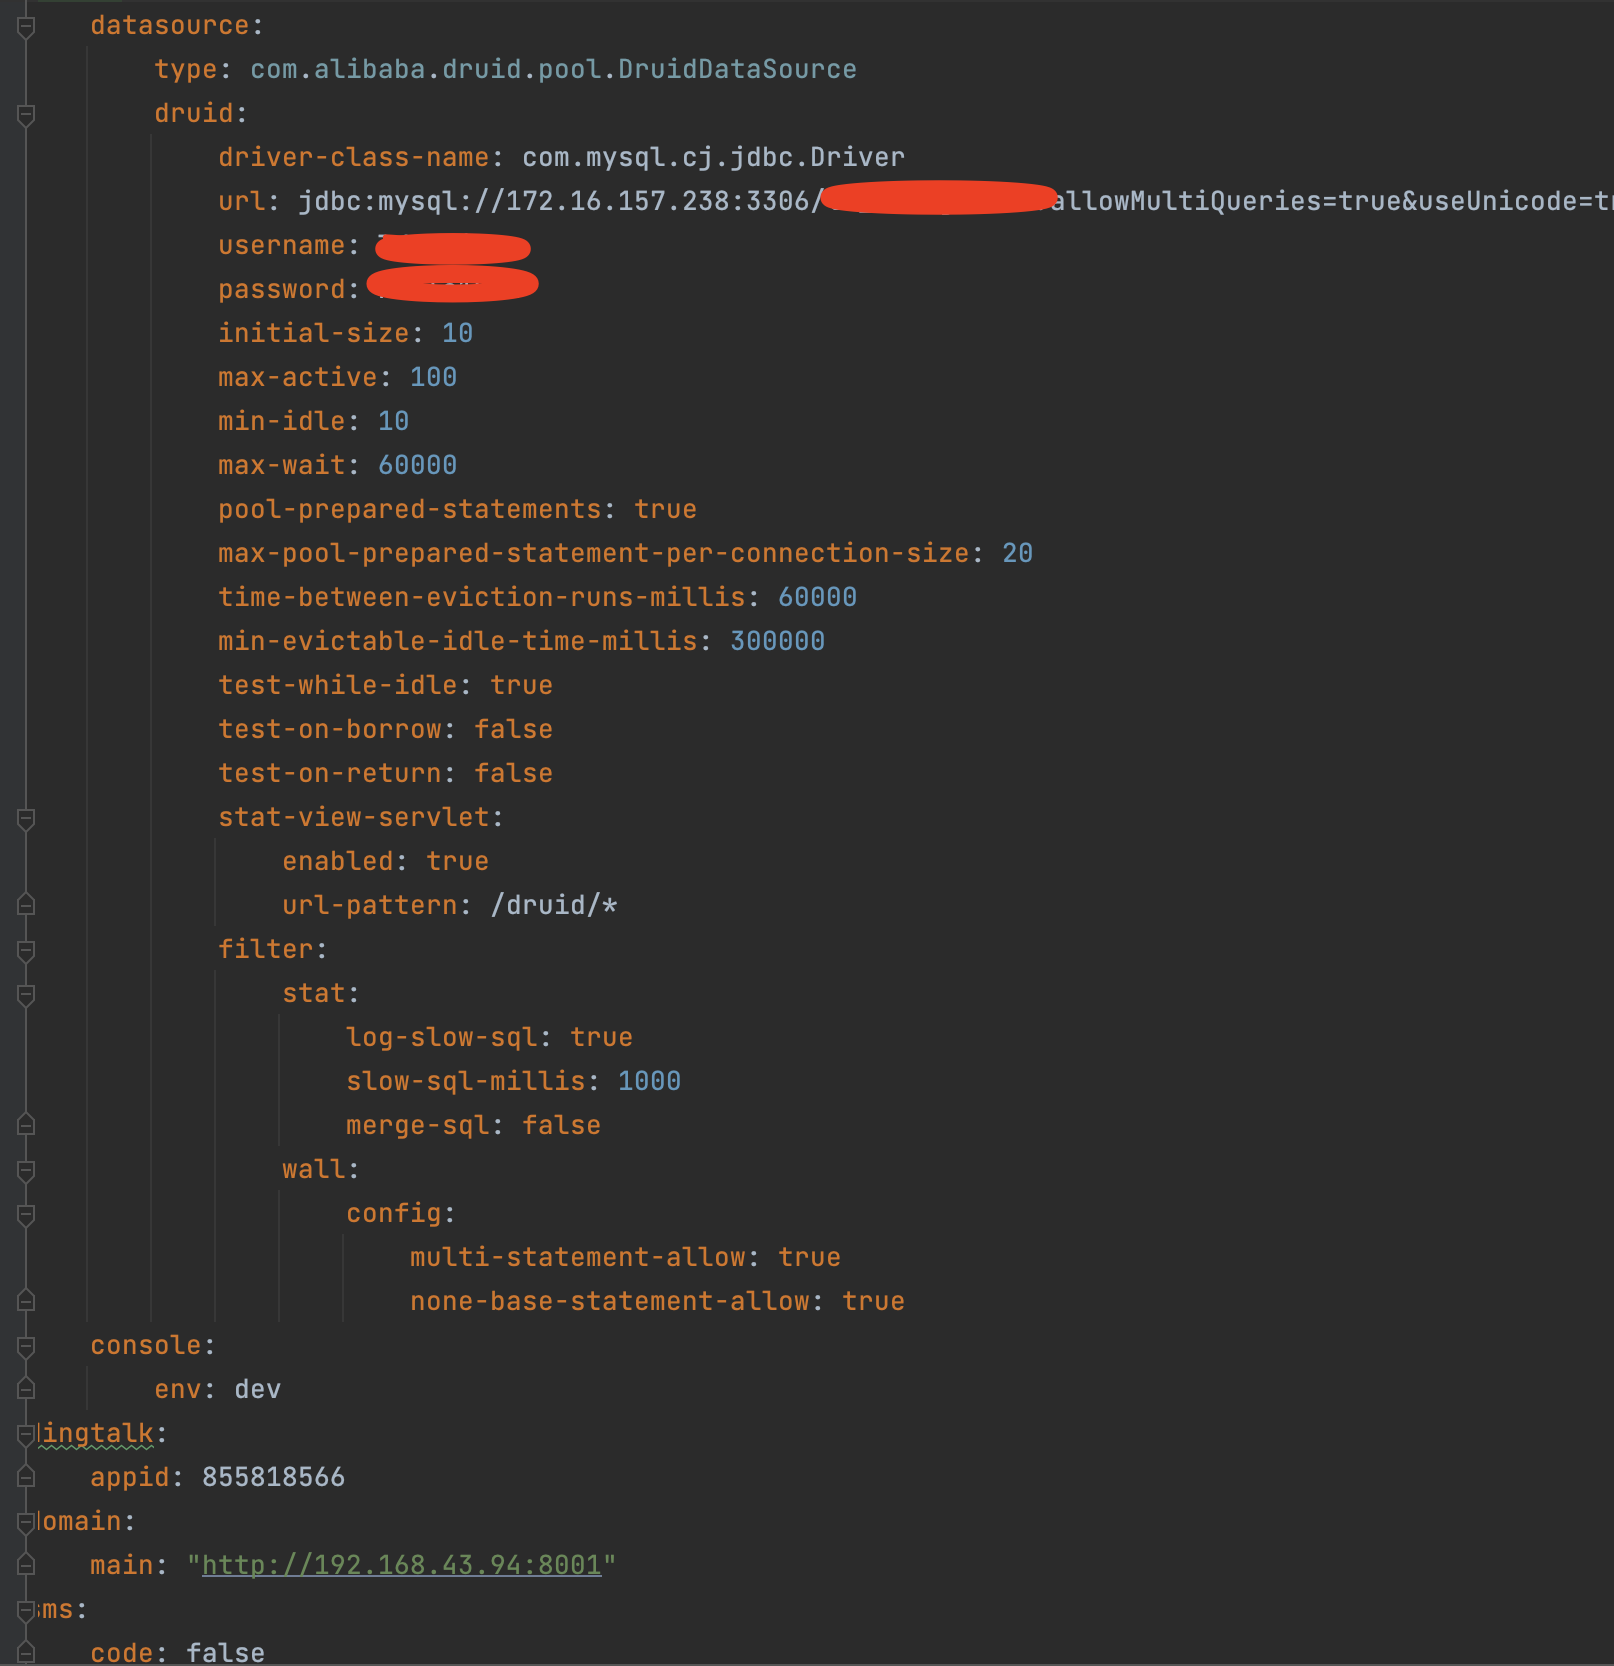Click the log-slow-sql key
Viewport: 1614px width, 1666px height.
pos(441,1037)
